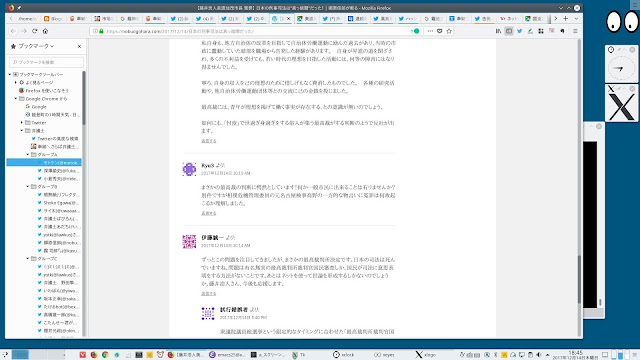This screenshot has height=360, width=640.
Task: Reload the current page
Action: [35, 31]
